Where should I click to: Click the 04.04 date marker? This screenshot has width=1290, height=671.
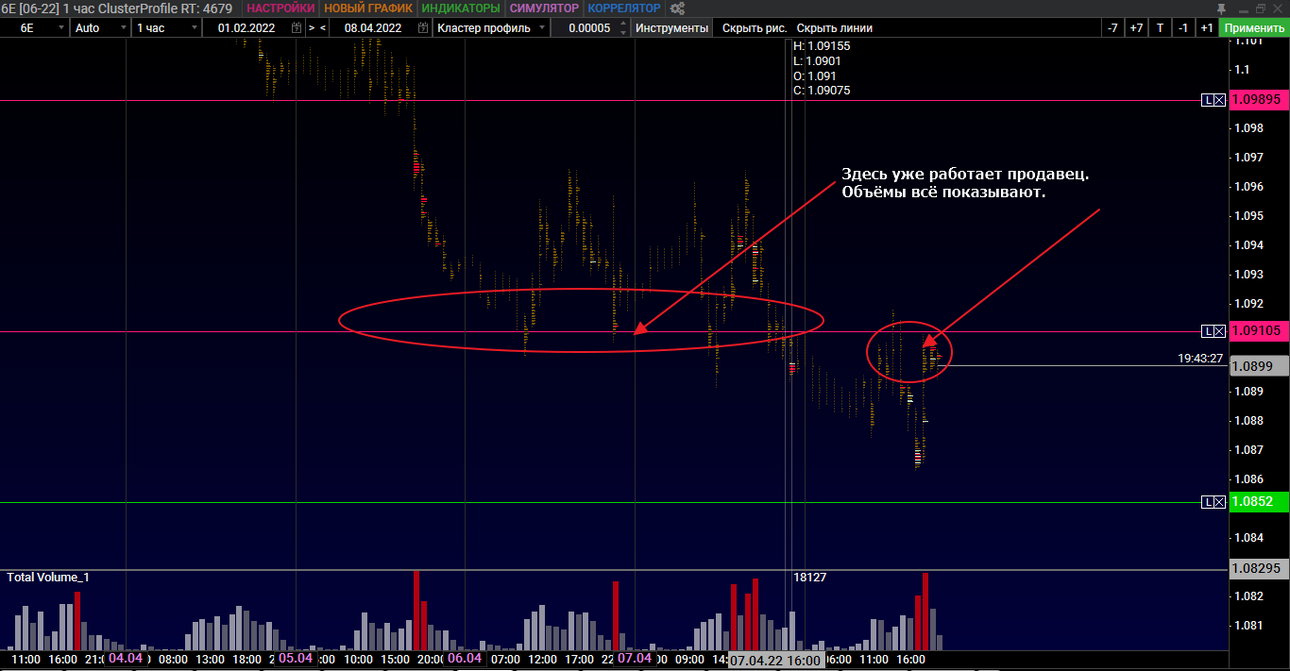click(x=125, y=659)
